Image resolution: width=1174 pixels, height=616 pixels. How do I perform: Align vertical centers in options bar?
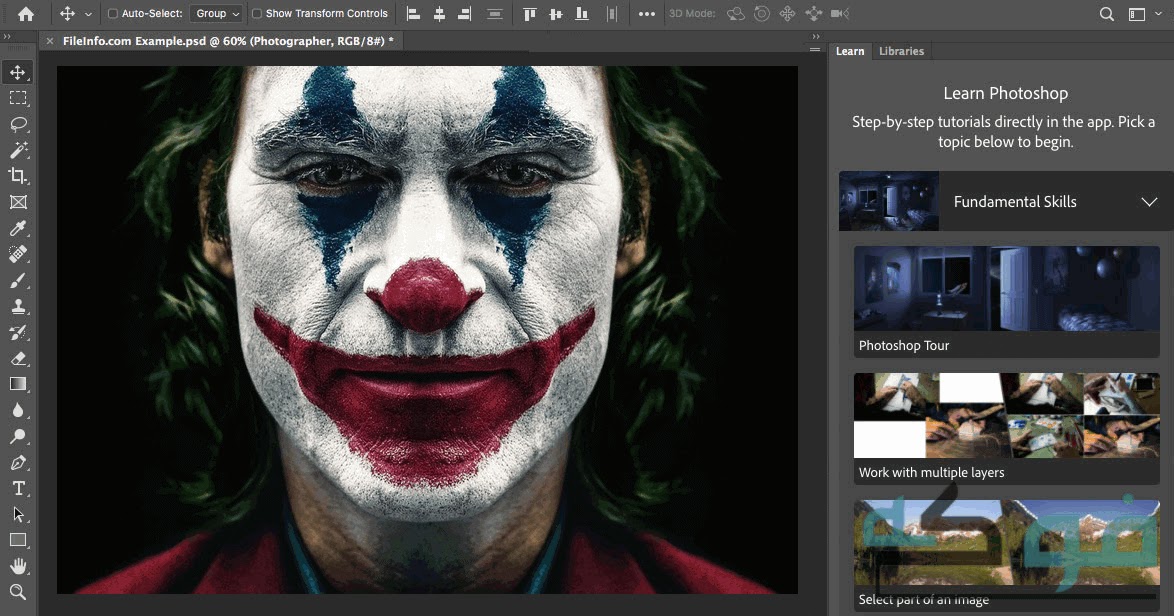[x=556, y=13]
